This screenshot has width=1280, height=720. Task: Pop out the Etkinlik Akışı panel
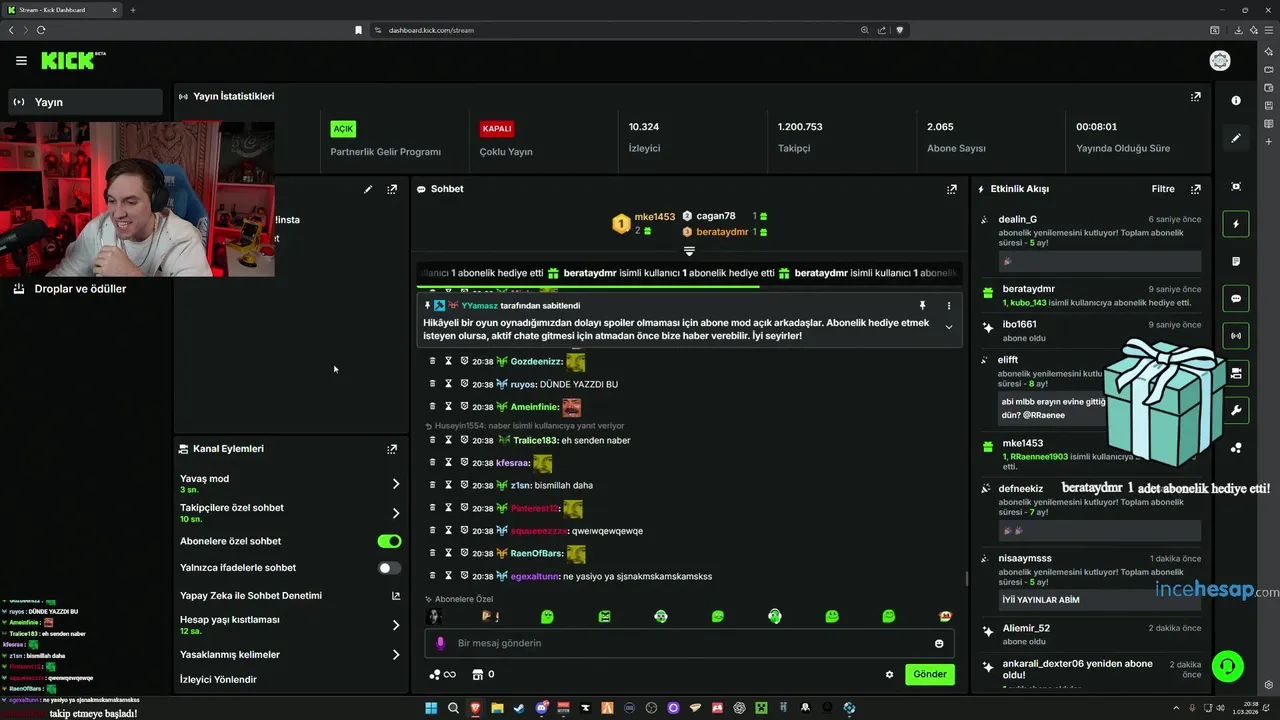point(1195,189)
